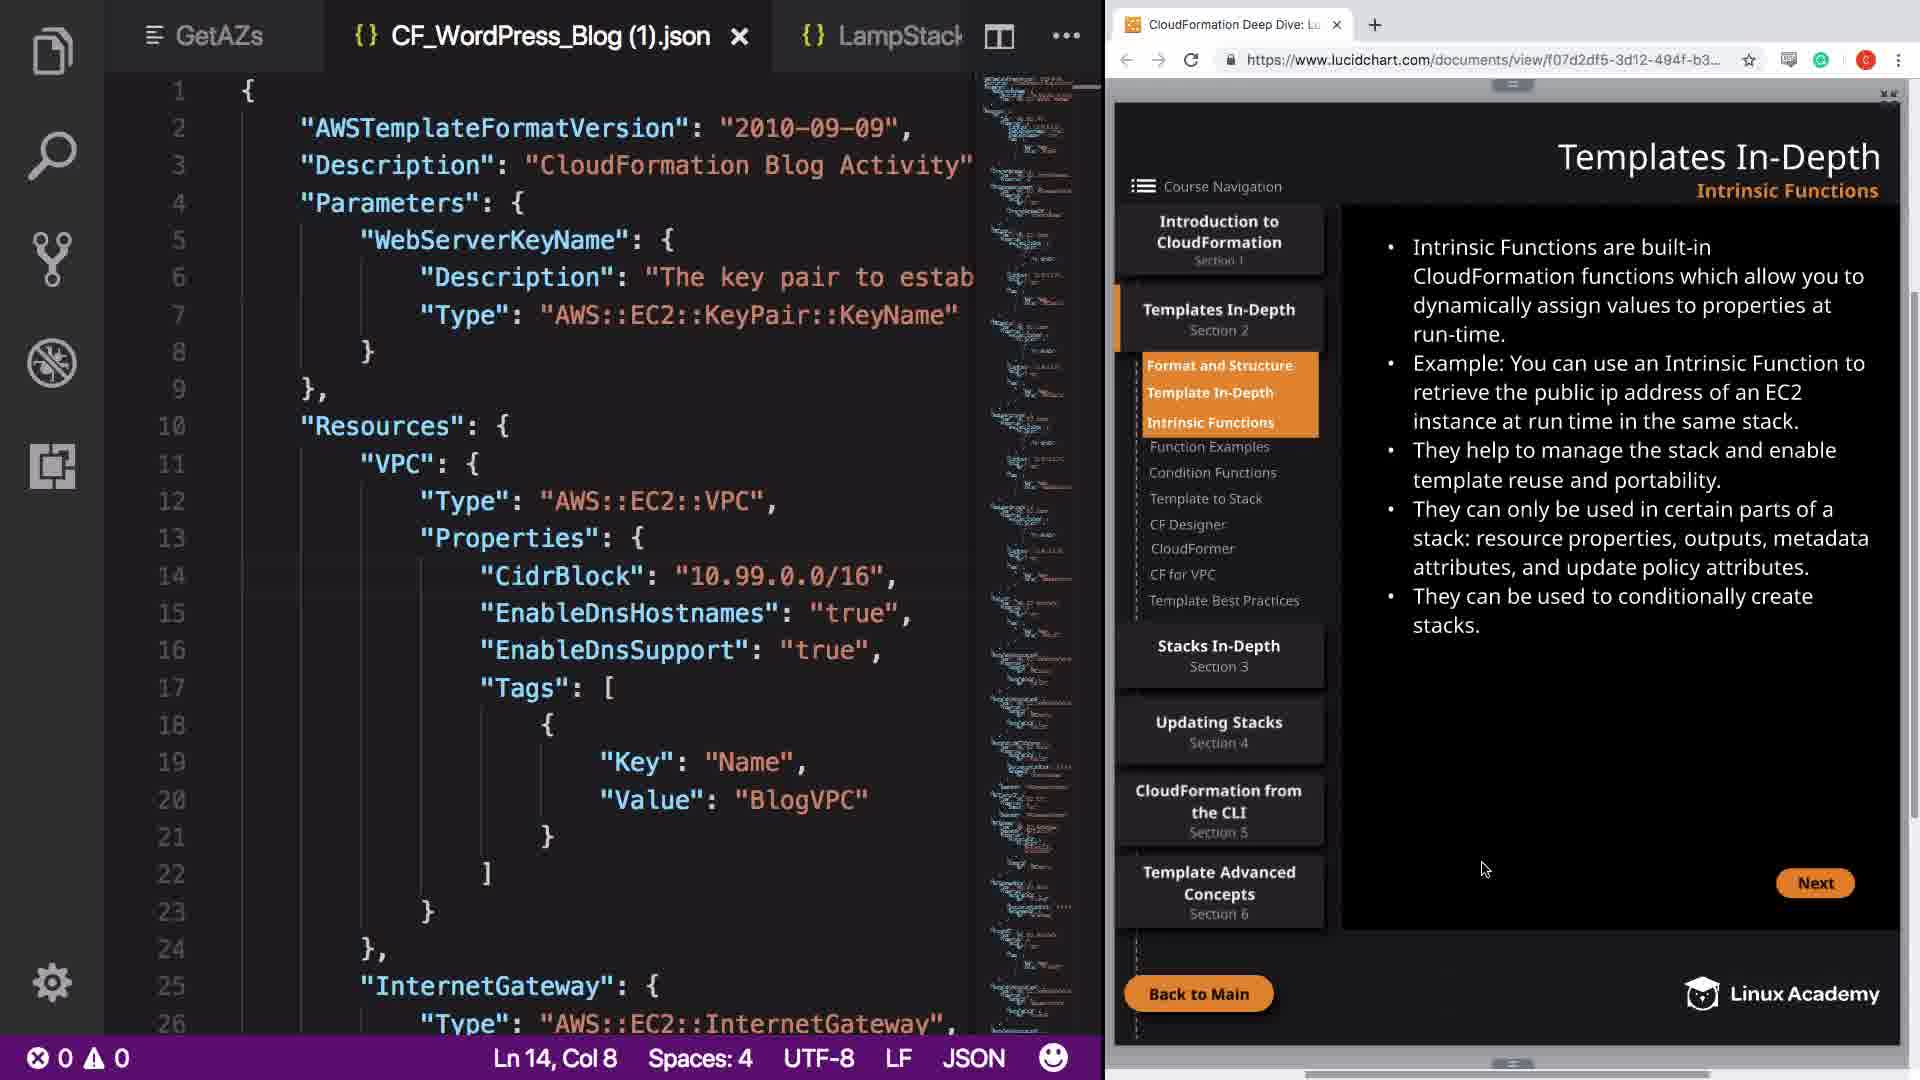Open the Source Control branch icon

[52, 259]
